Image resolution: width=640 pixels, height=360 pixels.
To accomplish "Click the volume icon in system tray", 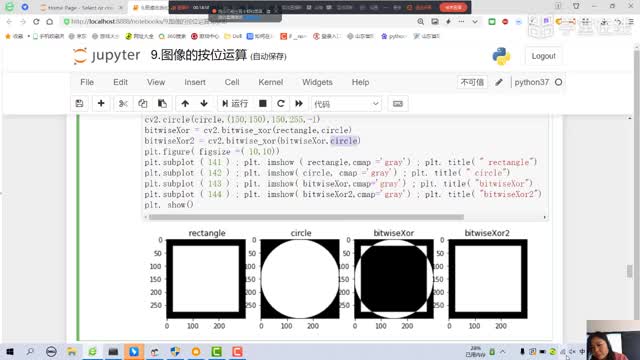I will point(572,351).
